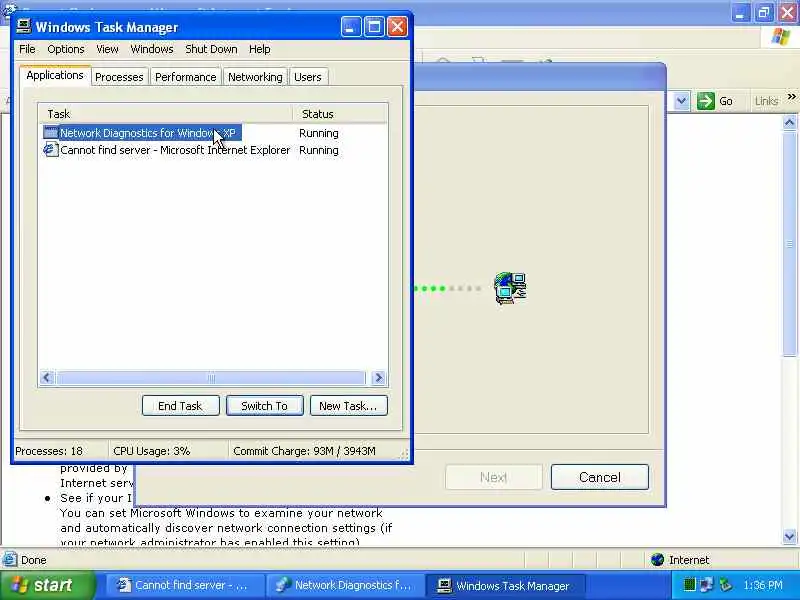The image size is (800, 600).
Task: Click the IE page scroll down arrow
Action: 790,536
